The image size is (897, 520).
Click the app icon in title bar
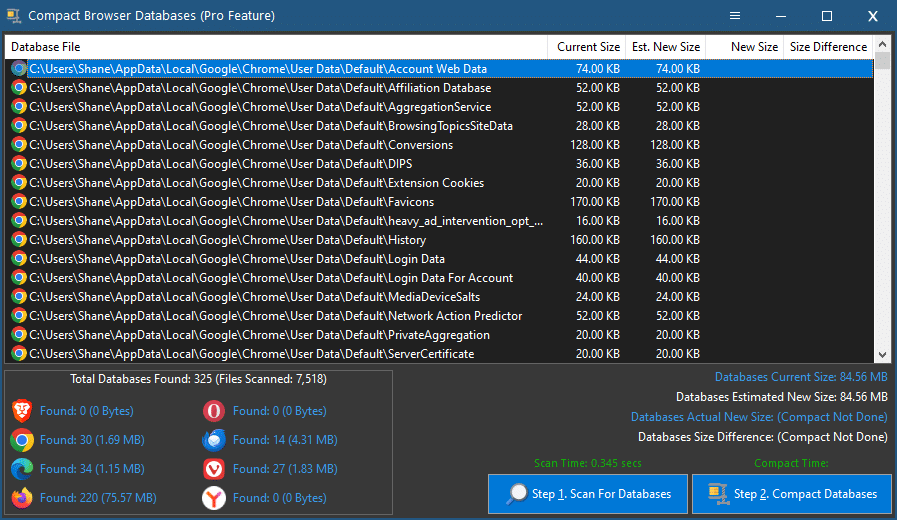click(14, 15)
